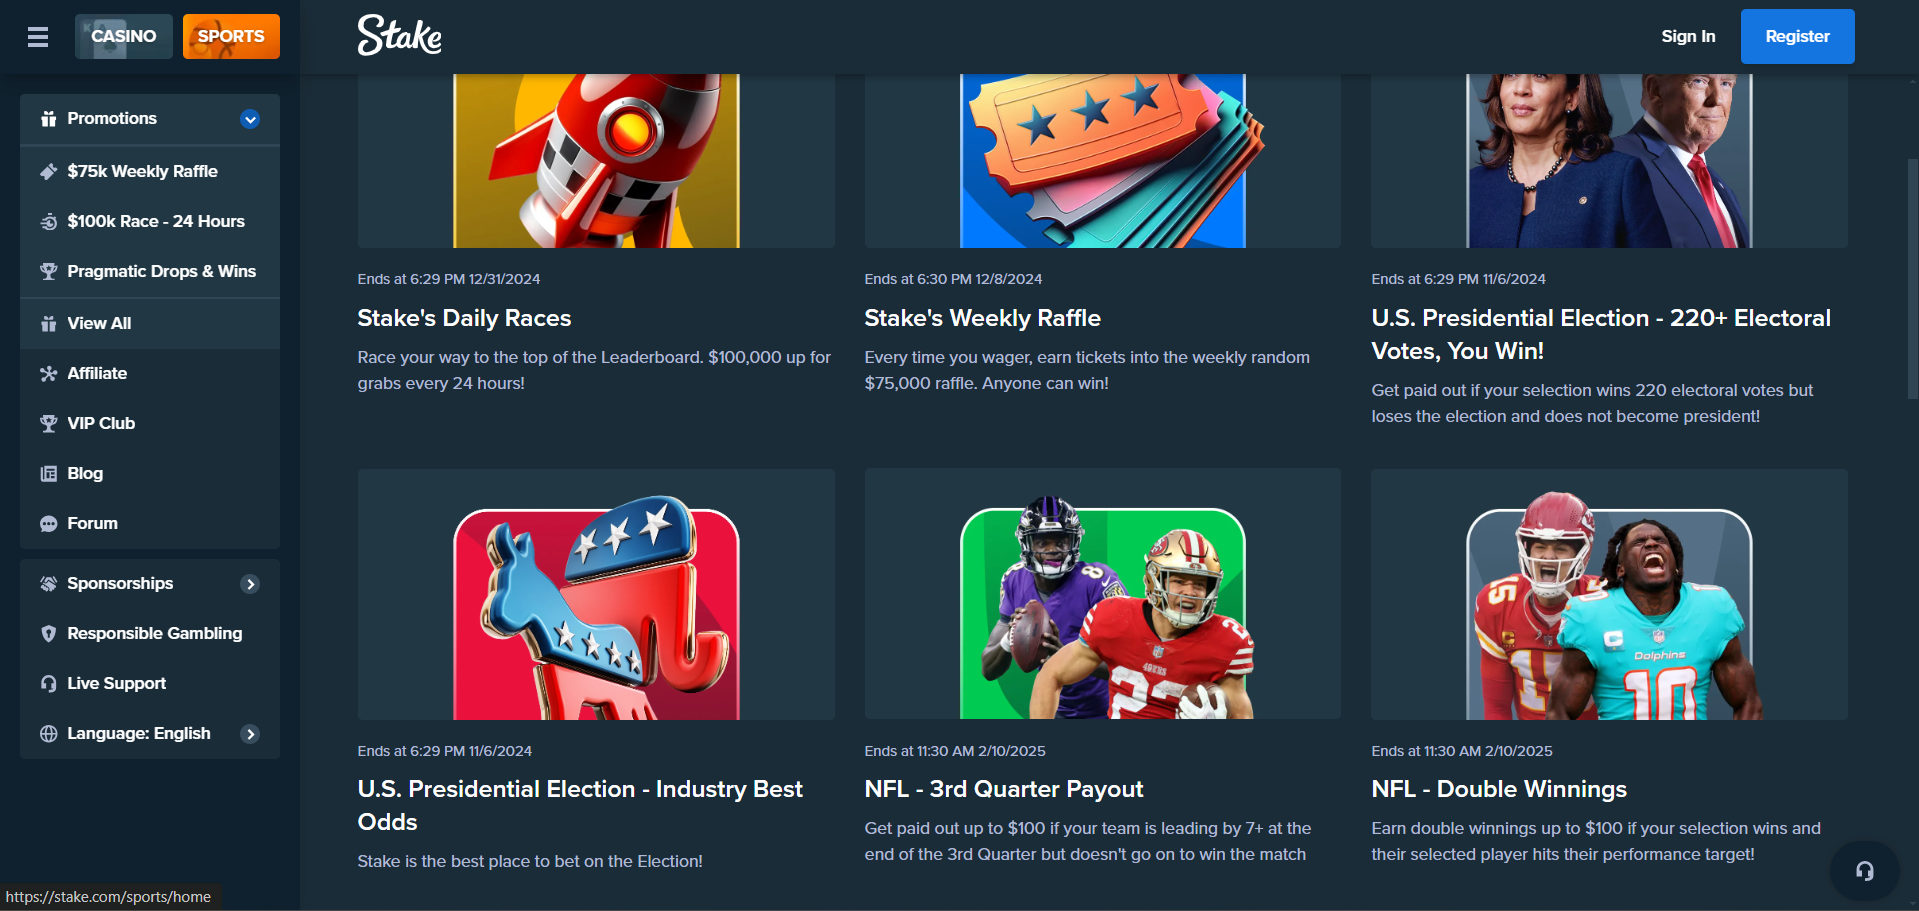Click the Sign In link
The width and height of the screenshot is (1919, 911).
coord(1688,37)
